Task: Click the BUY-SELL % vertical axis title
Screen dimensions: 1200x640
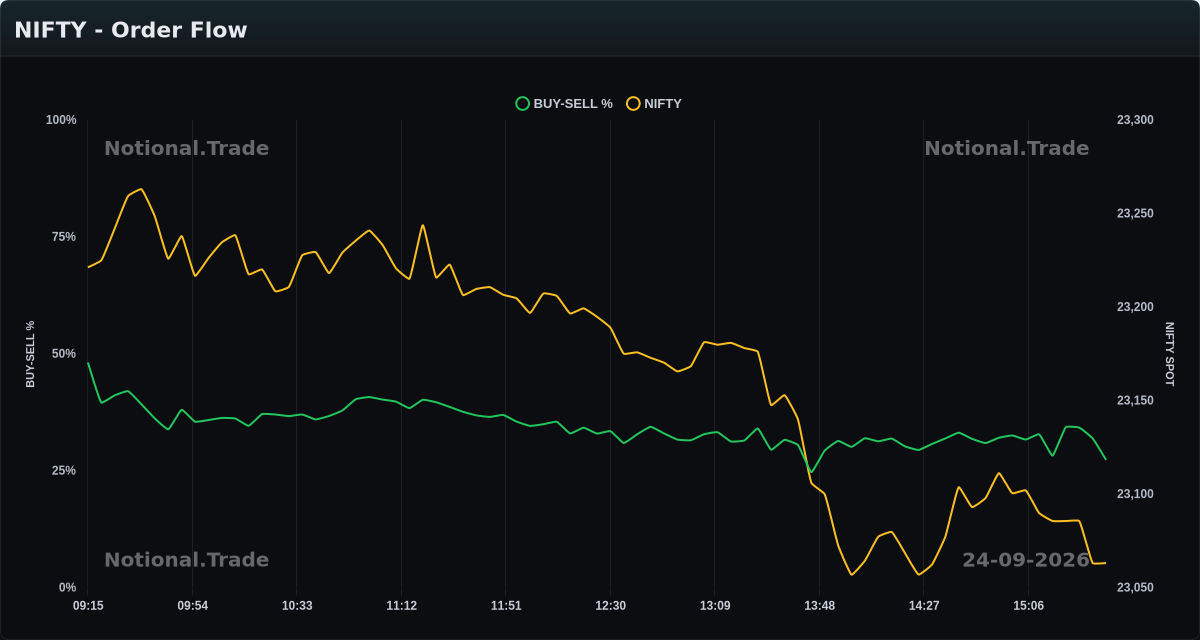Action: tap(30, 354)
